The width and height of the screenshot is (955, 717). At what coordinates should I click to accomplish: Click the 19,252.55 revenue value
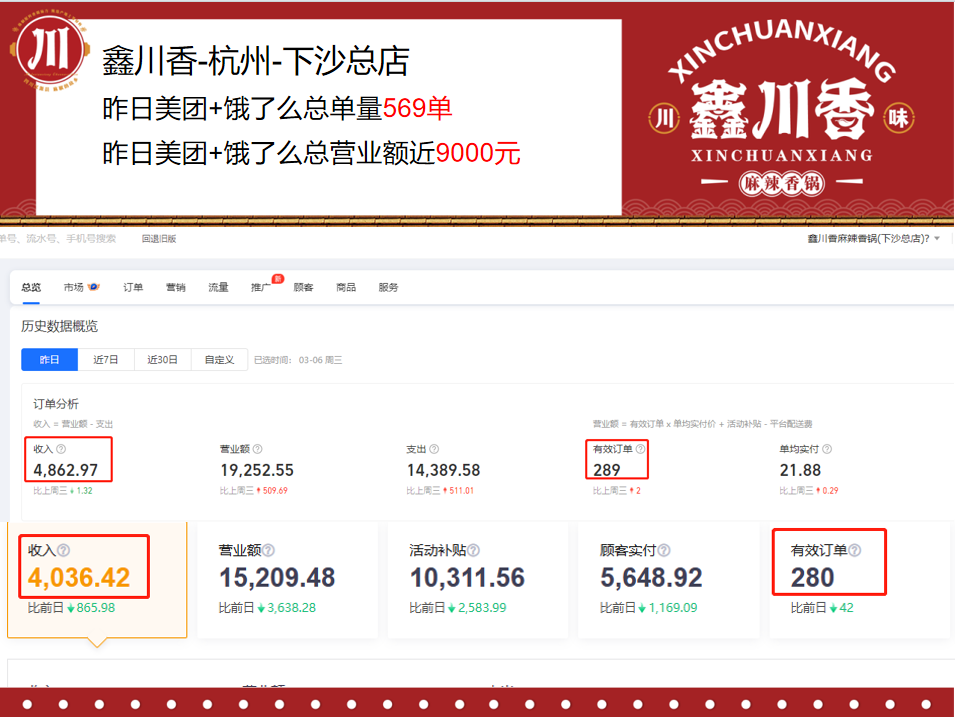tap(257, 470)
